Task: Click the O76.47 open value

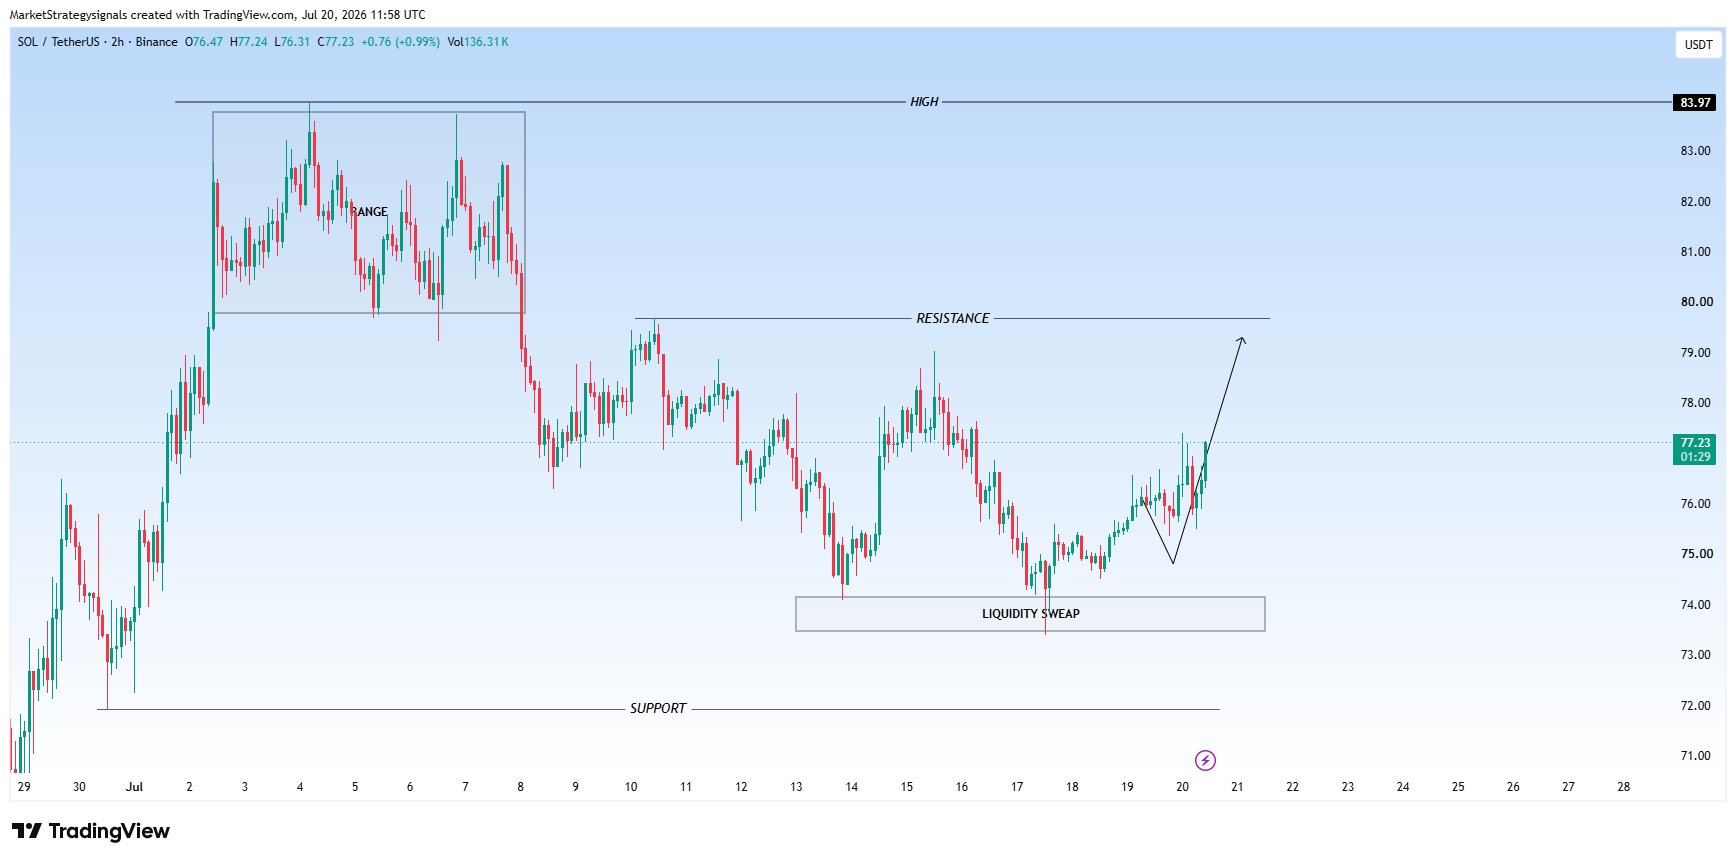Action: tap(204, 42)
